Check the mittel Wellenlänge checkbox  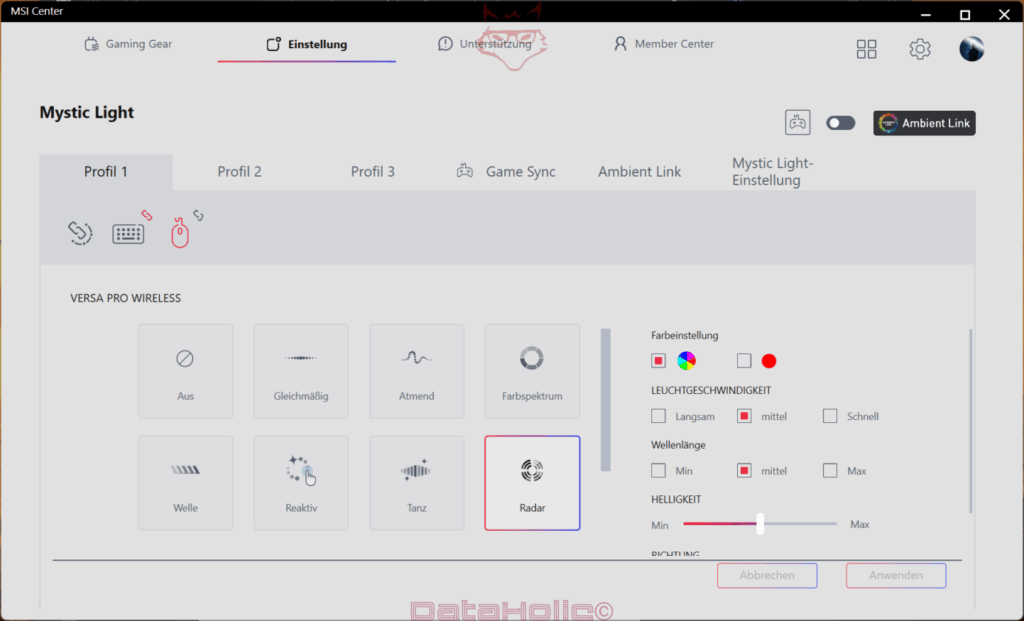(x=744, y=471)
